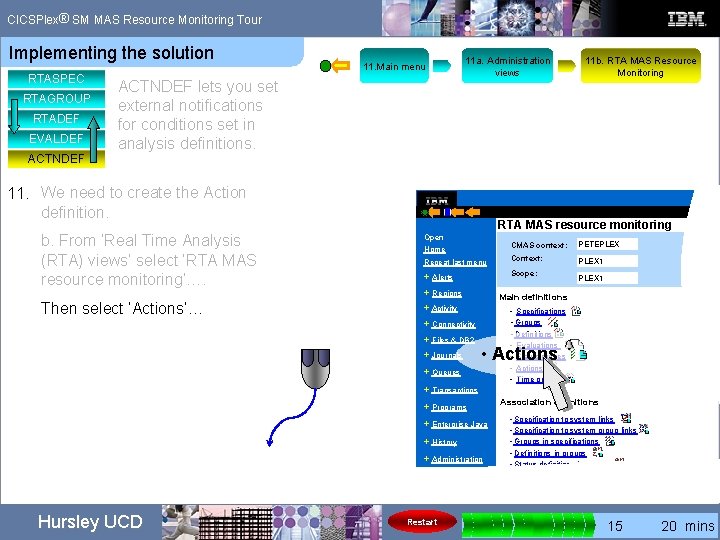Open Specification to system links
The height and width of the screenshot is (540, 720).
564,419
